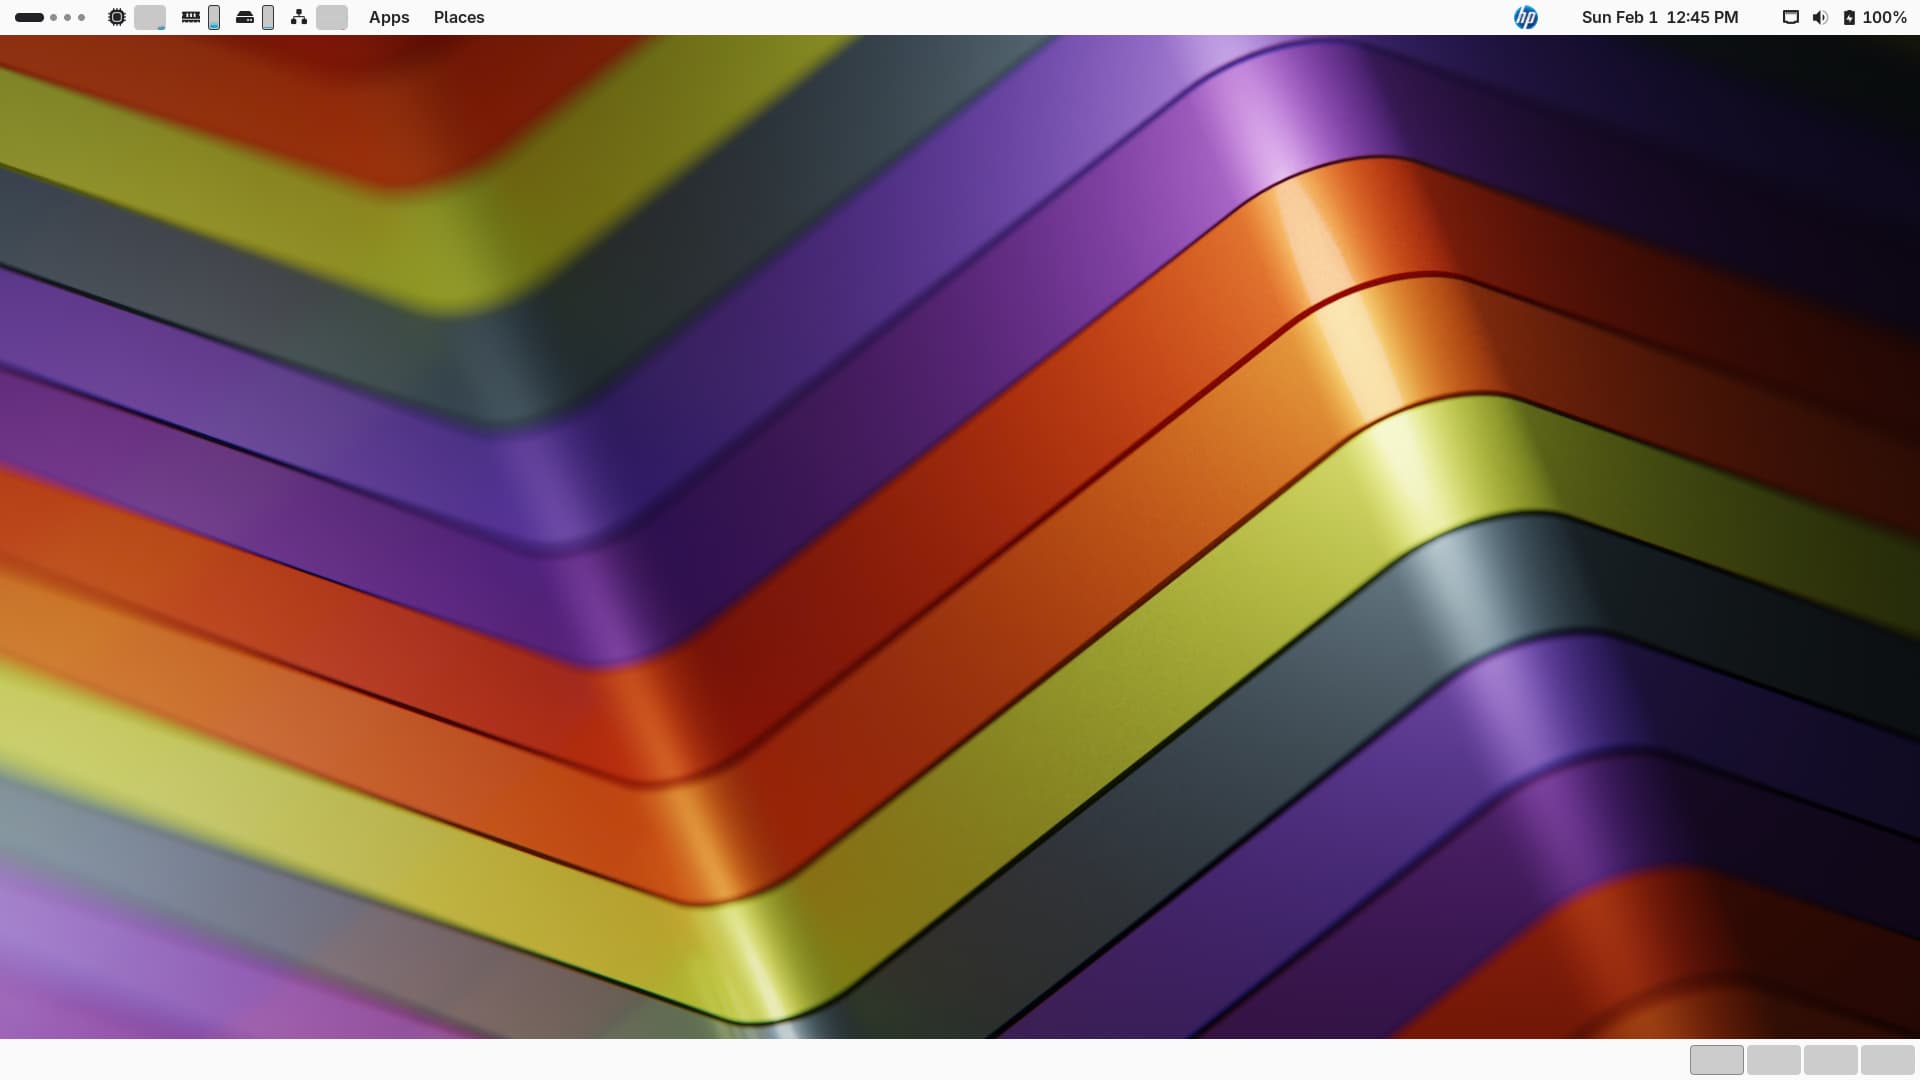Click the HP logo tray icon
The image size is (1920, 1080).
click(1525, 17)
